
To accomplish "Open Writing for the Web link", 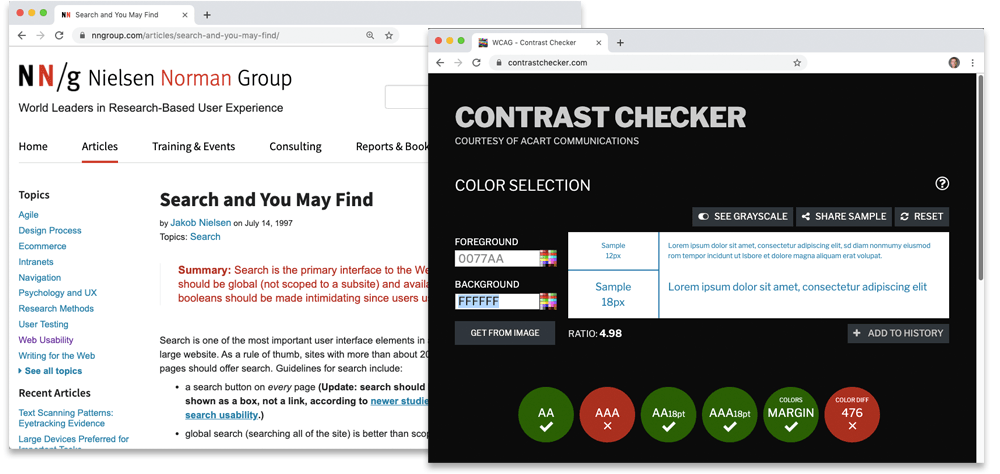I will [57, 355].
